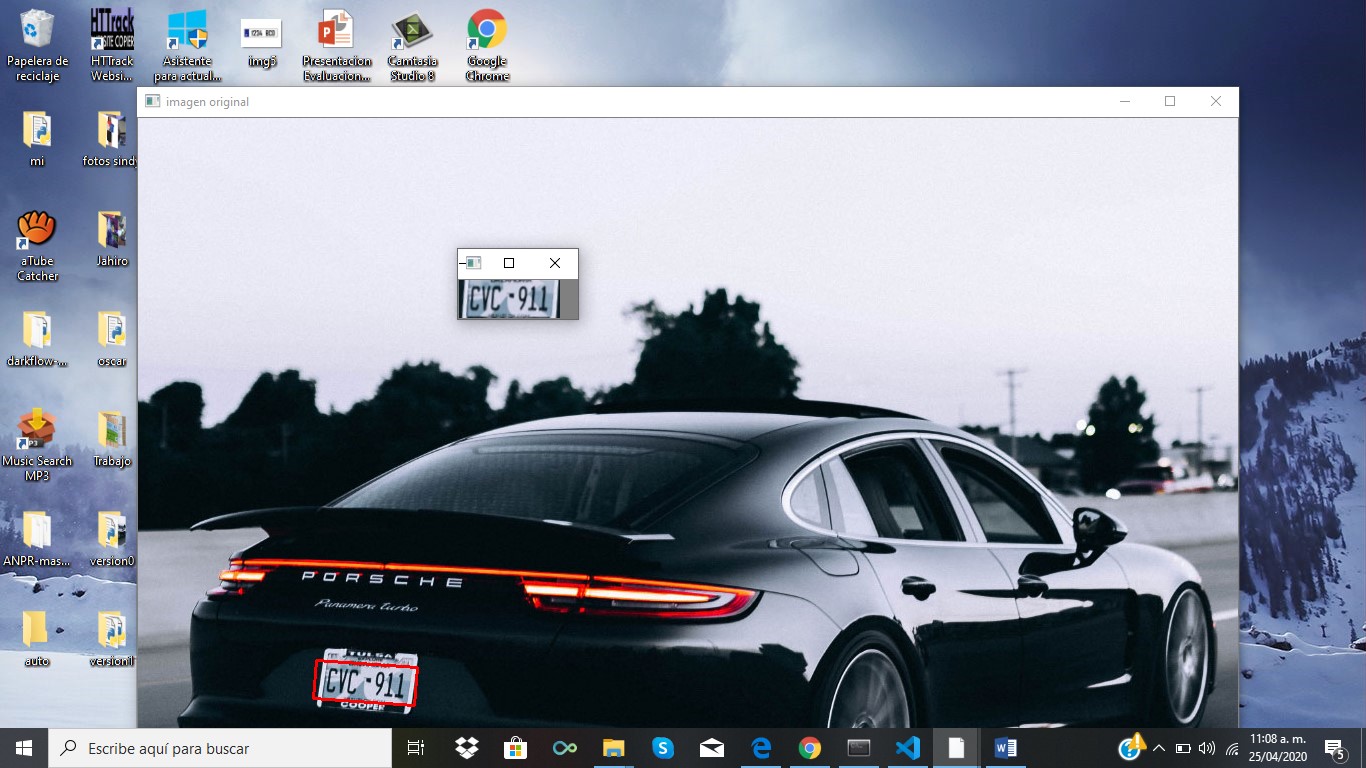Maximize the 'imagen original' window
The height and width of the screenshot is (768, 1366).
[x=1170, y=101]
